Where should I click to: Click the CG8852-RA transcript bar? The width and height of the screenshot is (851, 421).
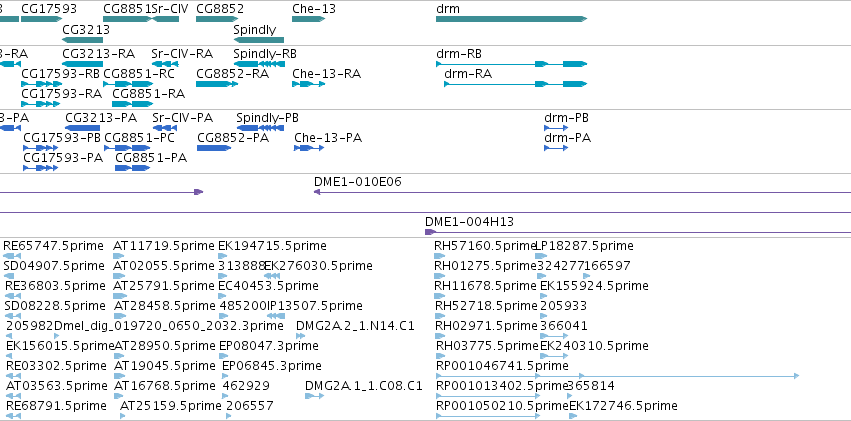pos(217,84)
